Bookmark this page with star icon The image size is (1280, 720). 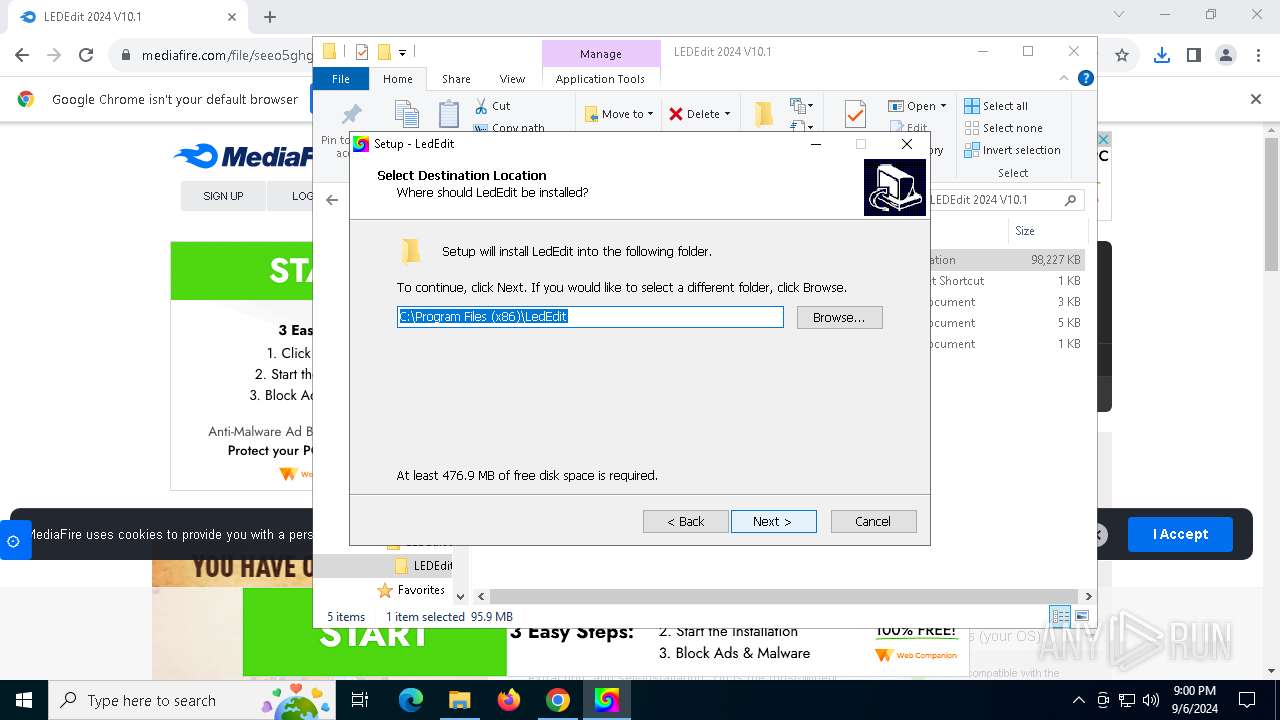click(1122, 56)
